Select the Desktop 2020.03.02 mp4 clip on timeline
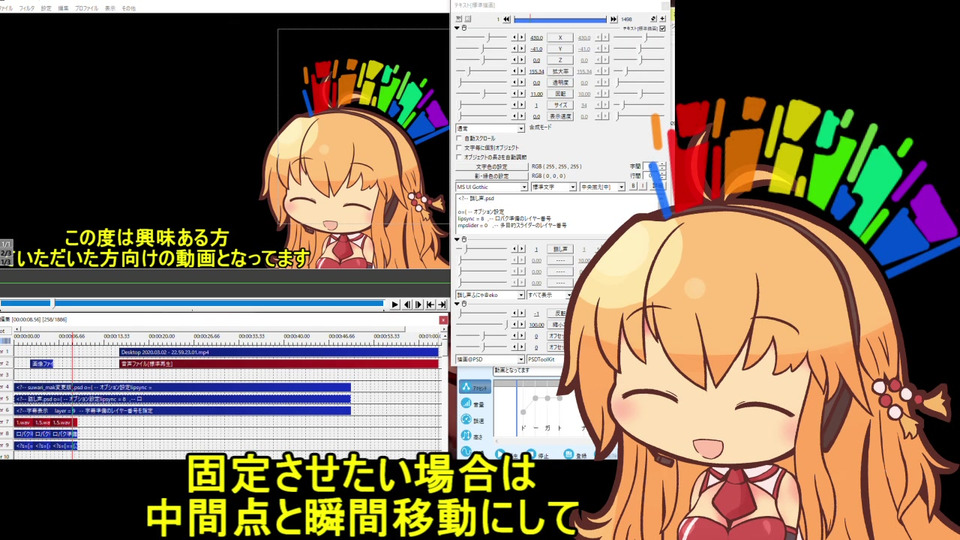The image size is (960, 540). (x=279, y=352)
